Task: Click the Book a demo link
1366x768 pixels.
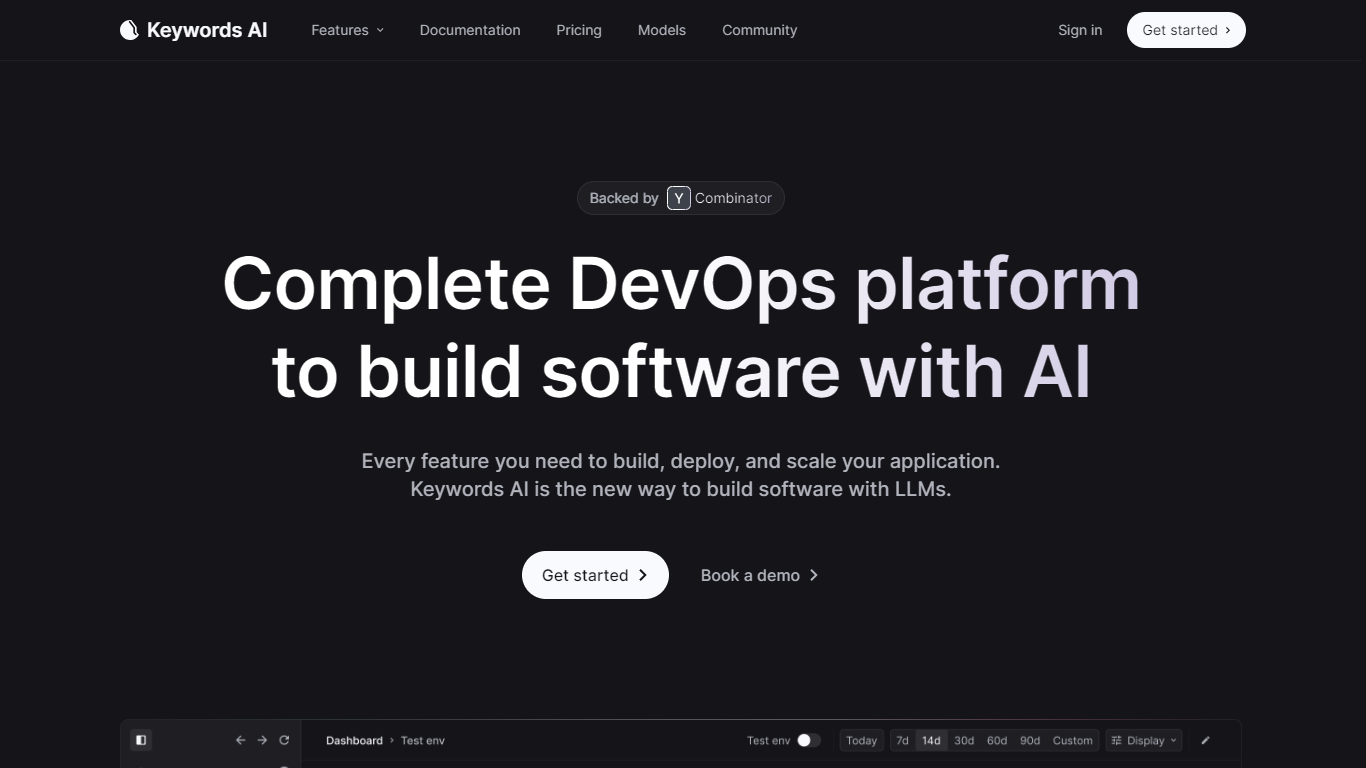Action: click(x=760, y=575)
